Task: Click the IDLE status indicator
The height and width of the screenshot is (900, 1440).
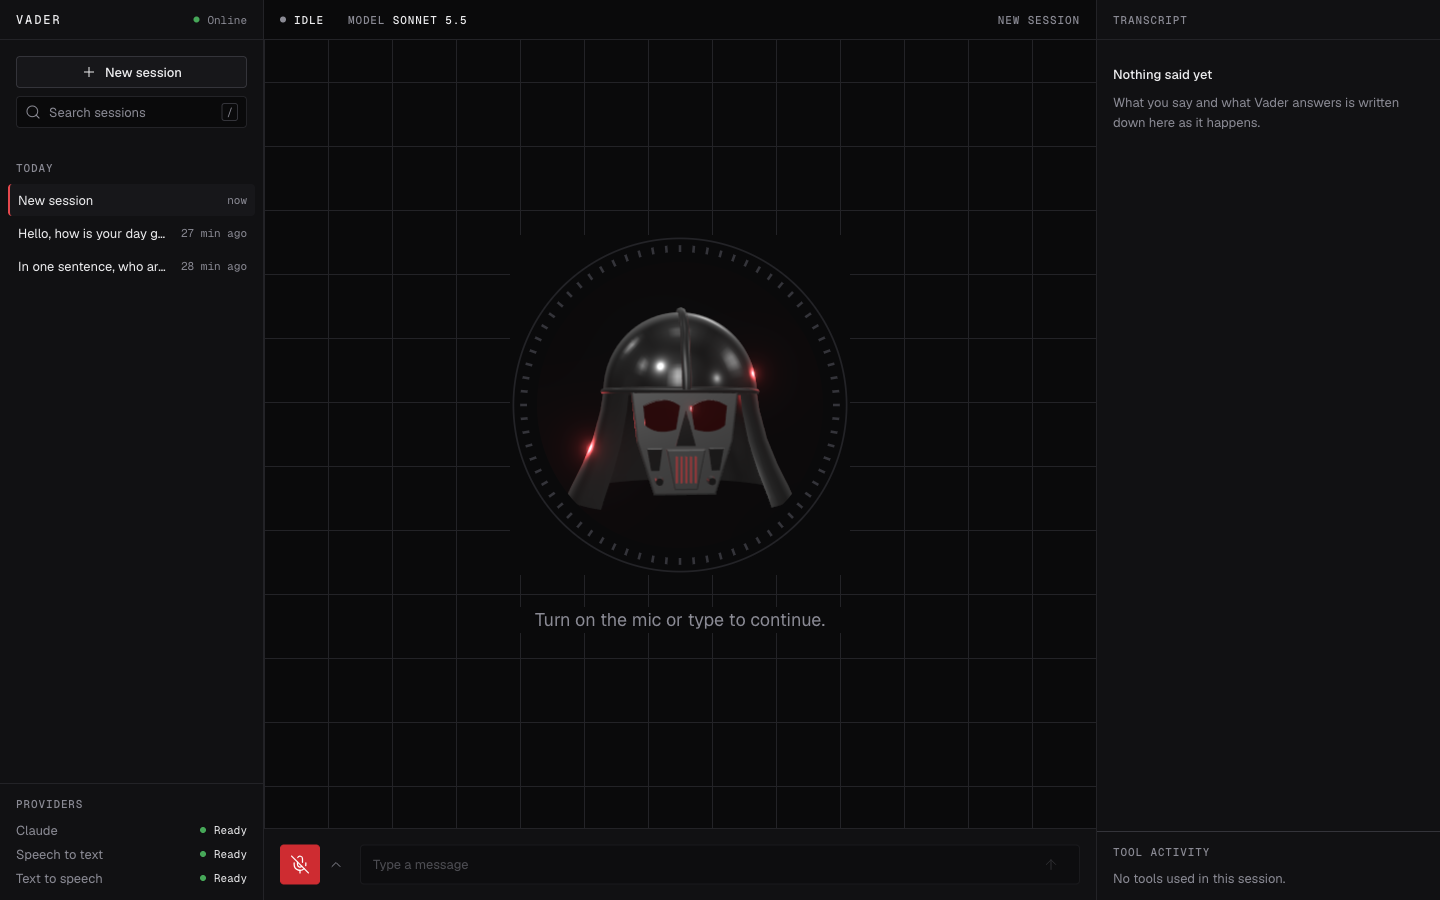Action: tap(302, 20)
